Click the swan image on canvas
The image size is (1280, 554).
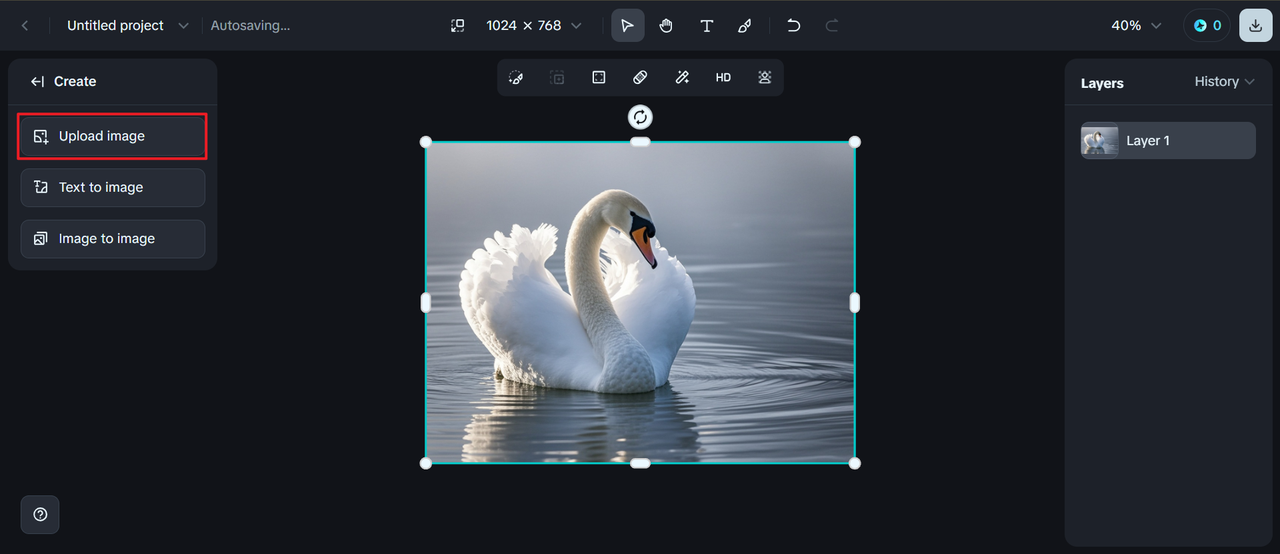pos(640,302)
